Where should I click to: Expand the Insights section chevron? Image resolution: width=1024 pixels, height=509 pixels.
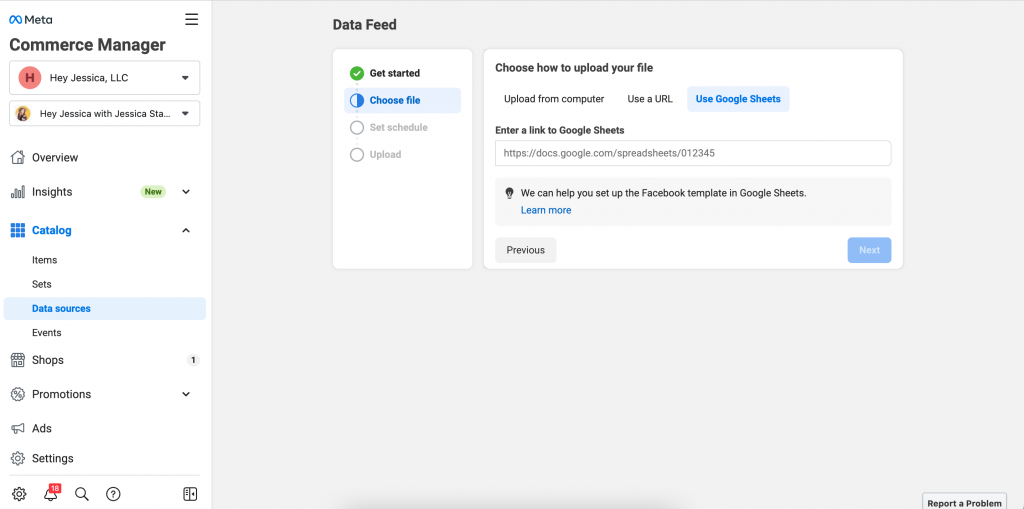point(186,192)
